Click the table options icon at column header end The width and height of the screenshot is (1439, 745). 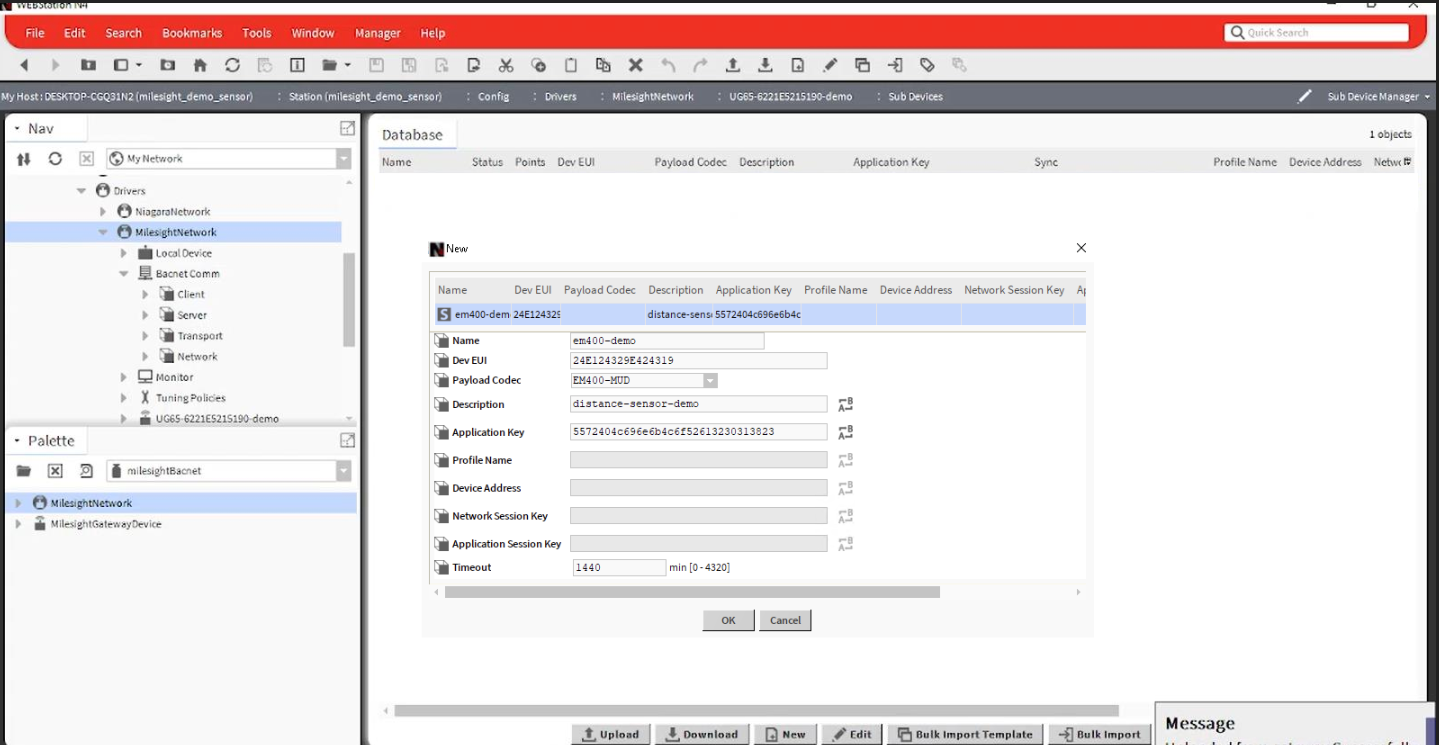click(x=1407, y=162)
